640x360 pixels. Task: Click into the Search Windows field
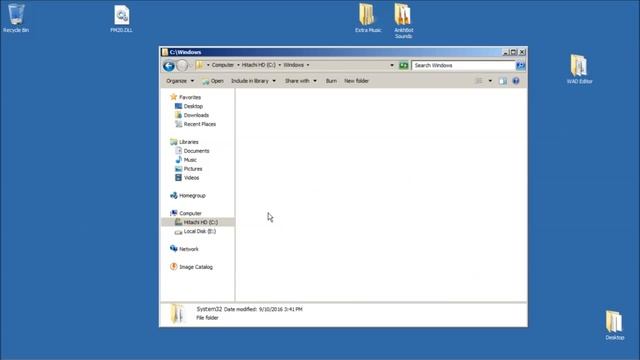(x=463, y=65)
